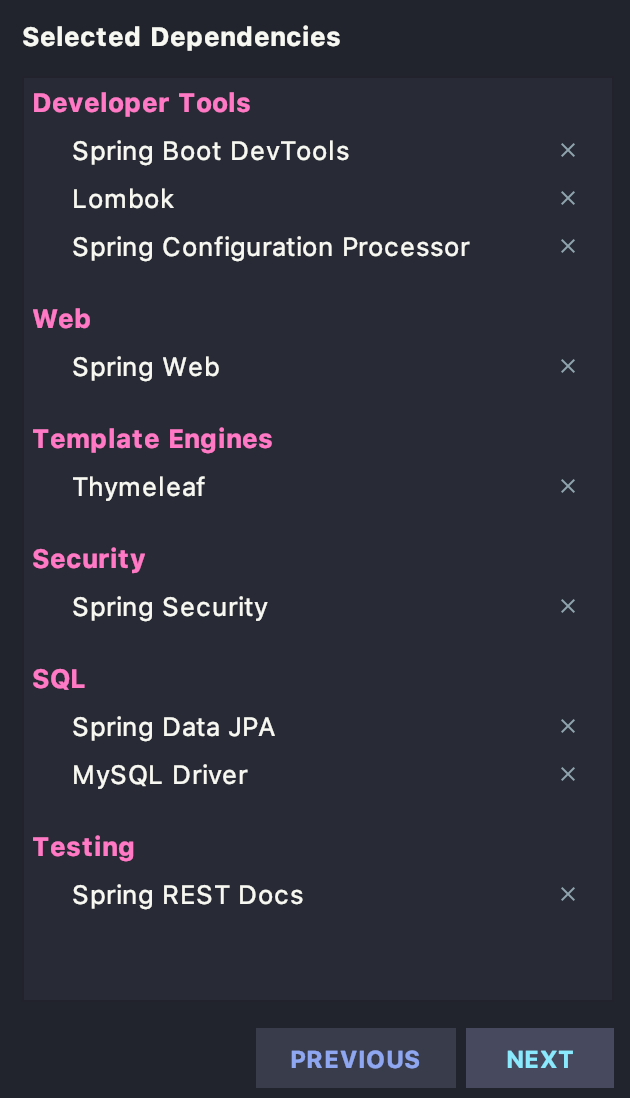Select the Lombok dependency entry
This screenshot has width=630, height=1098.
[123, 198]
